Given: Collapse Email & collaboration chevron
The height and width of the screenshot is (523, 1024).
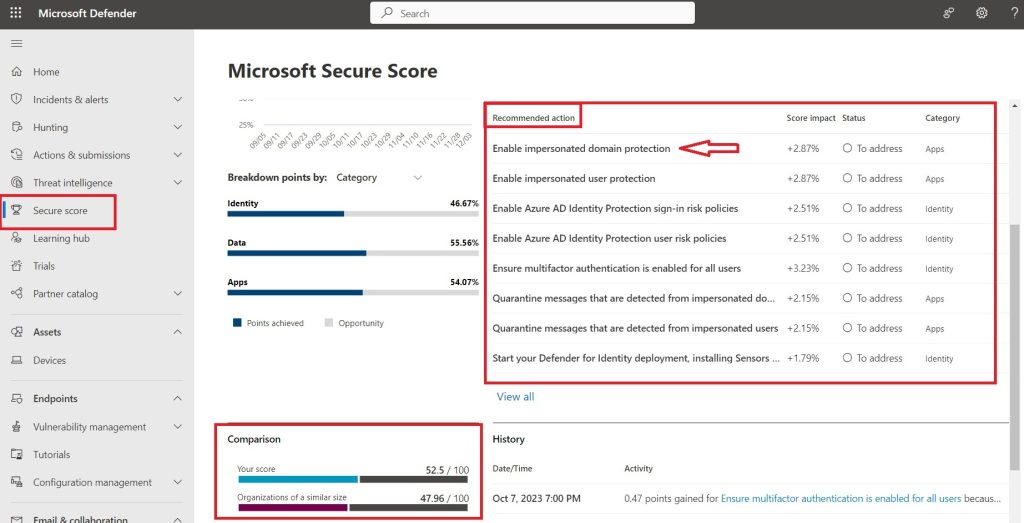Looking at the screenshot, I should 178,520.
